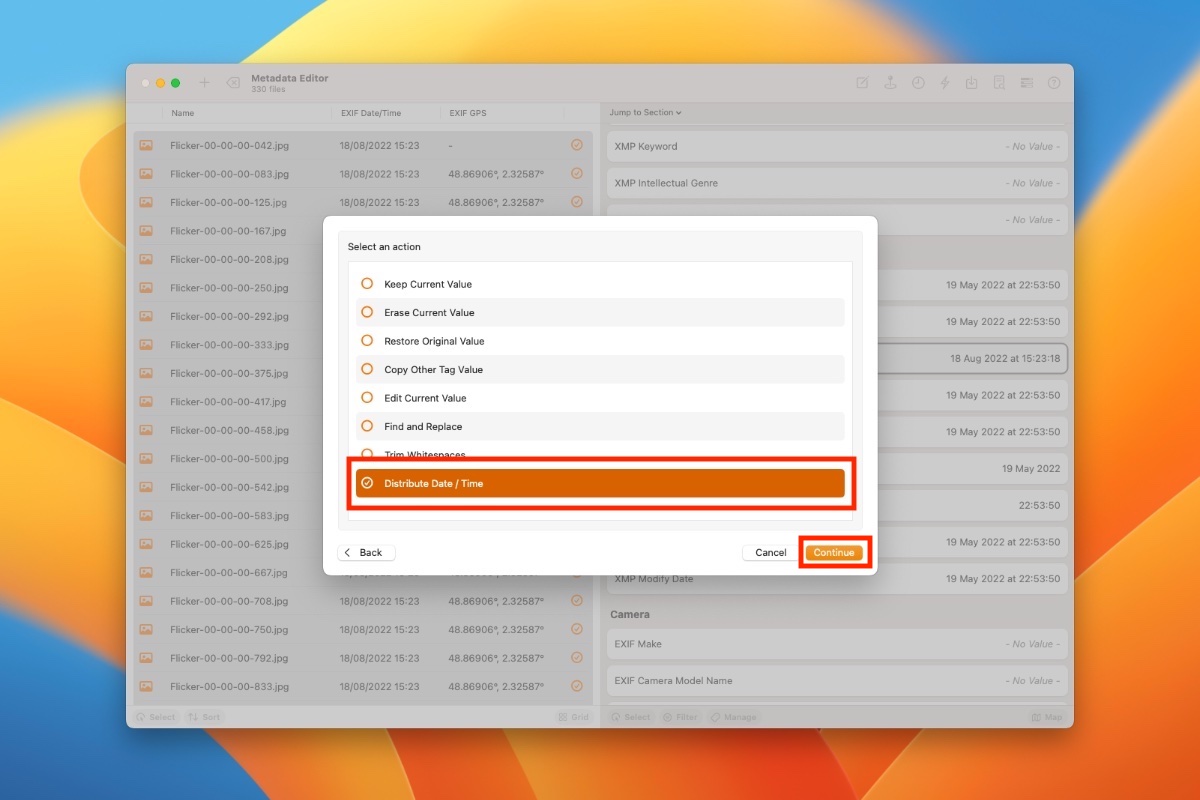Click the delete-arrow remove icon in the toolbar
This screenshot has height=800, width=1200.
pyautogui.click(x=233, y=83)
